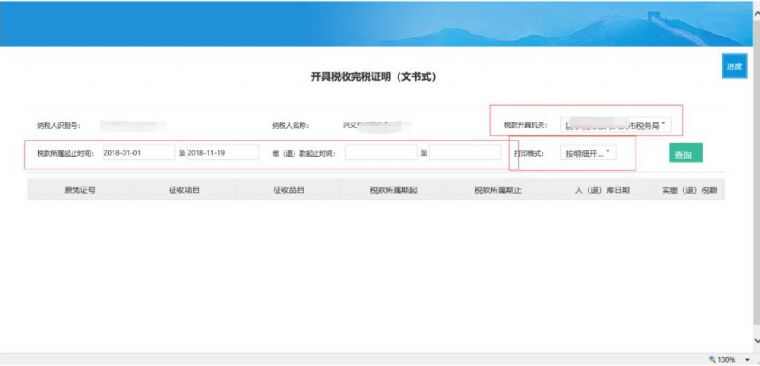Click the empty 入(退)库 start date field

[x=381, y=152]
